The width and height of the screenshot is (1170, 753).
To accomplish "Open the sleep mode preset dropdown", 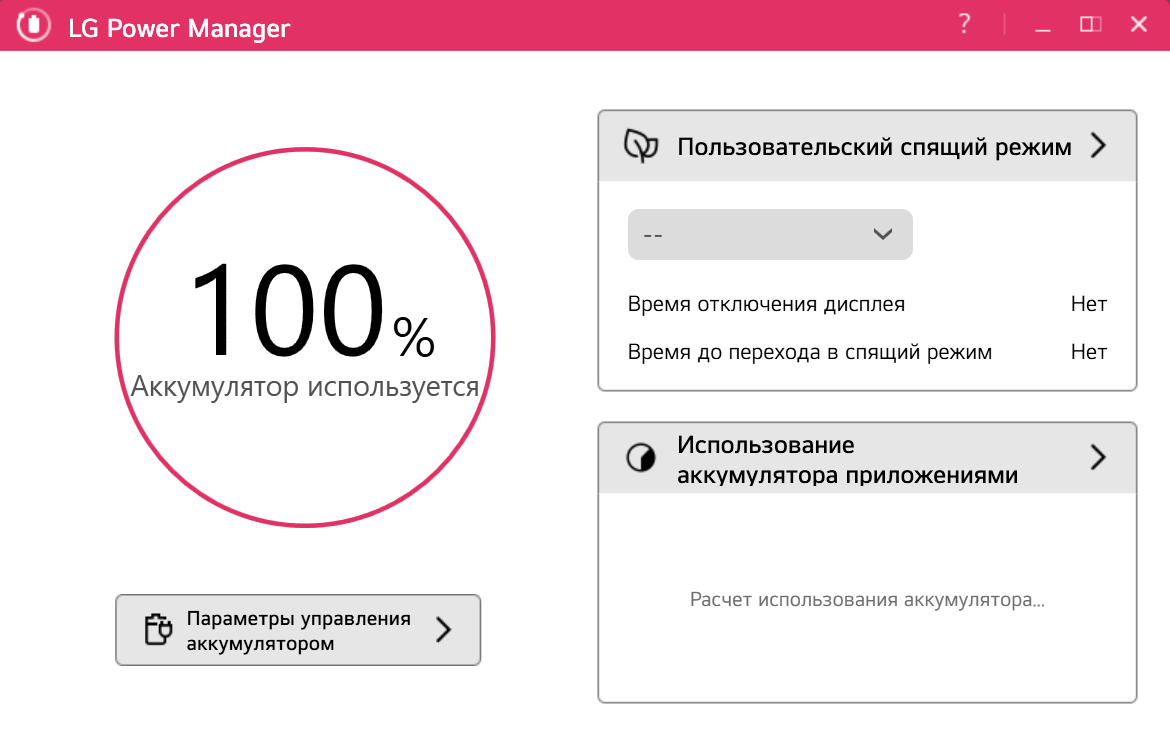I will (770, 235).
